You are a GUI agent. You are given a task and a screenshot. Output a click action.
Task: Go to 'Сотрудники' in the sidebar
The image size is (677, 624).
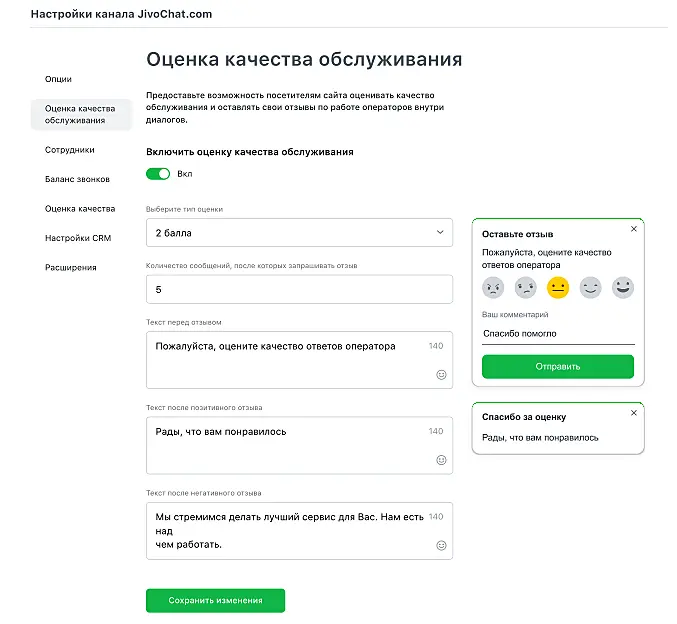70,150
